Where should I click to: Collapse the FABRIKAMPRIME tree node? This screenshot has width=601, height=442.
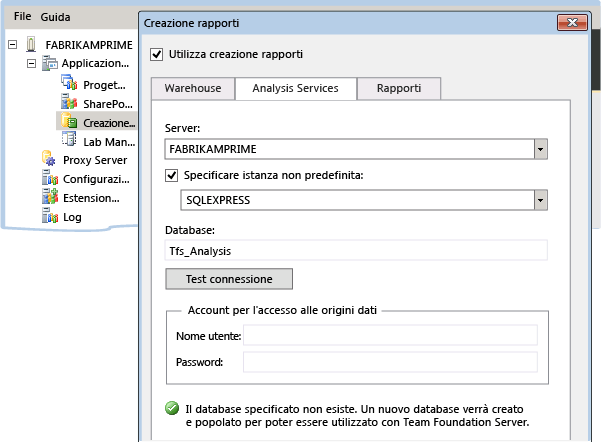[x=13, y=45]
